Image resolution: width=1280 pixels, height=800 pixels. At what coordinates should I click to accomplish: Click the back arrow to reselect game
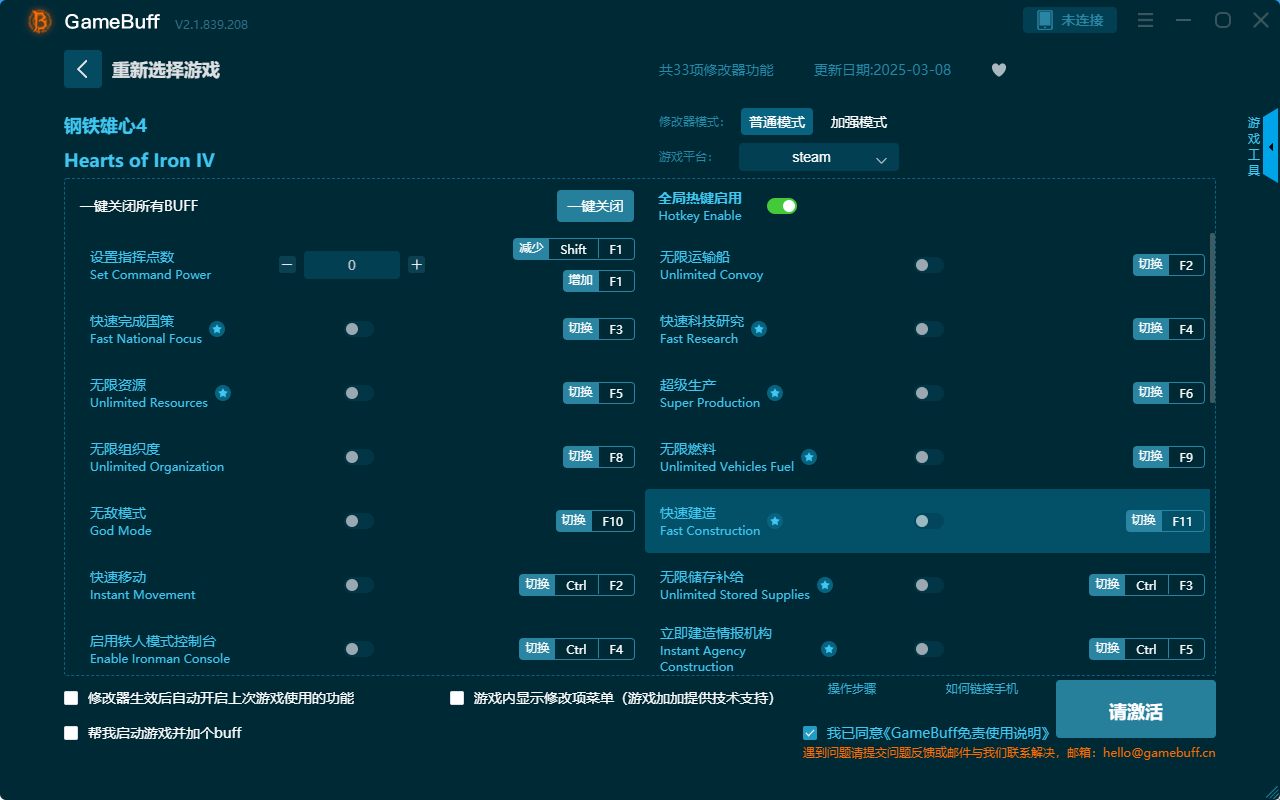pos(83,68)
